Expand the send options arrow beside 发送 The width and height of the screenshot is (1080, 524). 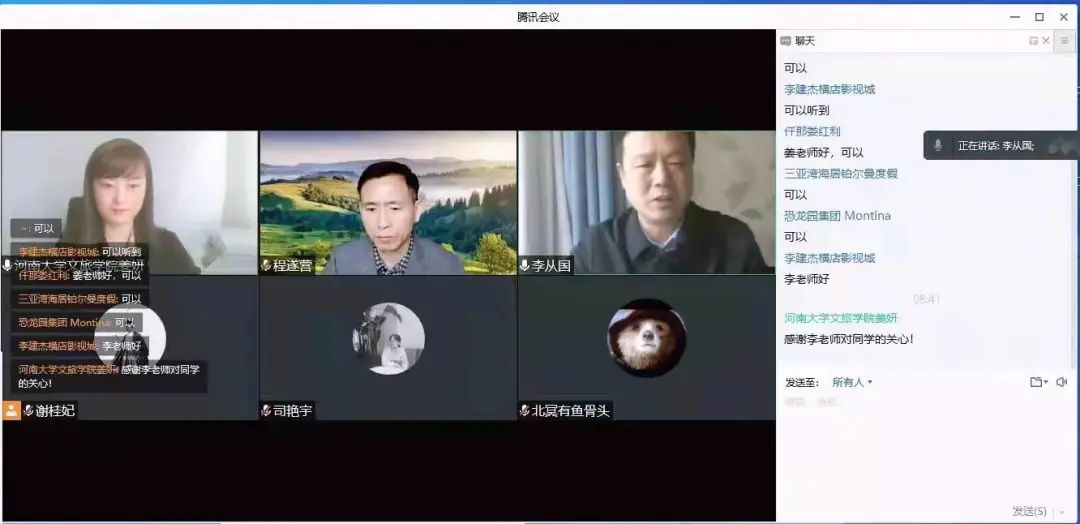coord(1062,512)
